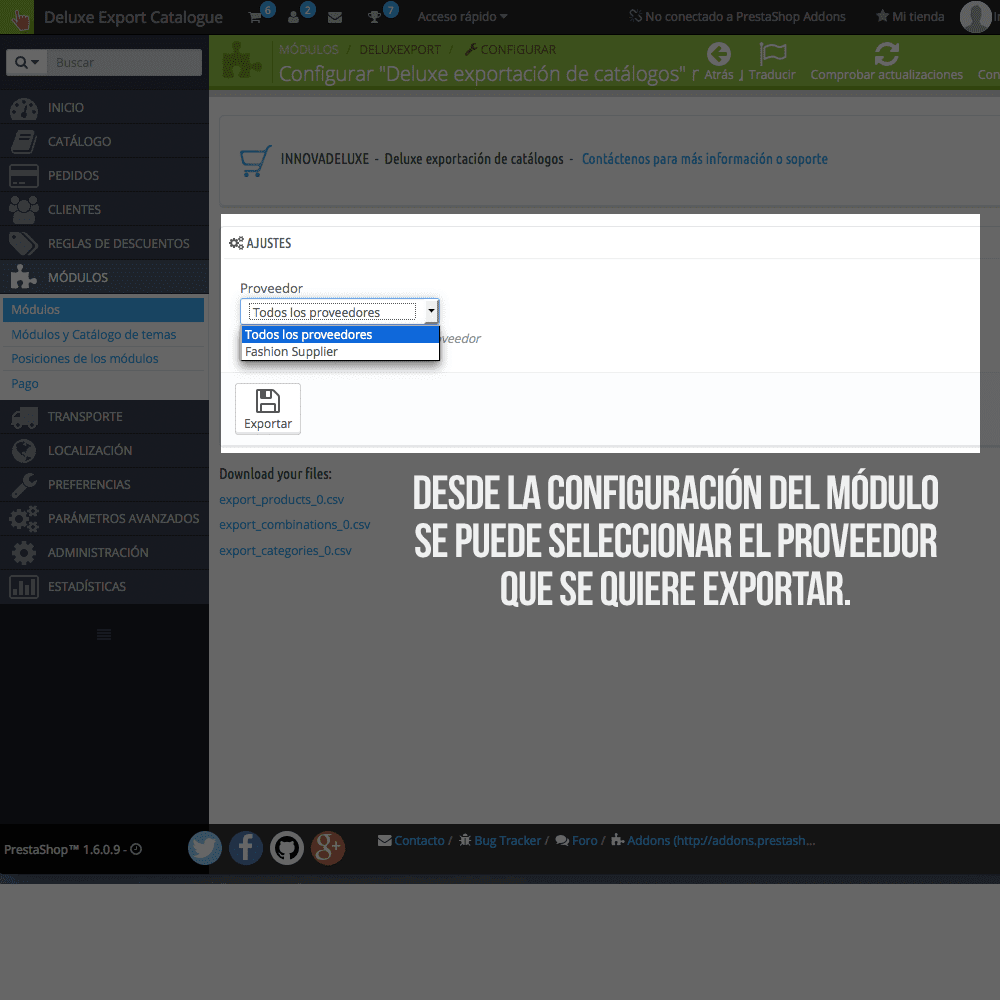Viewport: 1000px width, 1000px height.
Task: Click Contáctenos para más información o soporte
Action: point(705,159)
